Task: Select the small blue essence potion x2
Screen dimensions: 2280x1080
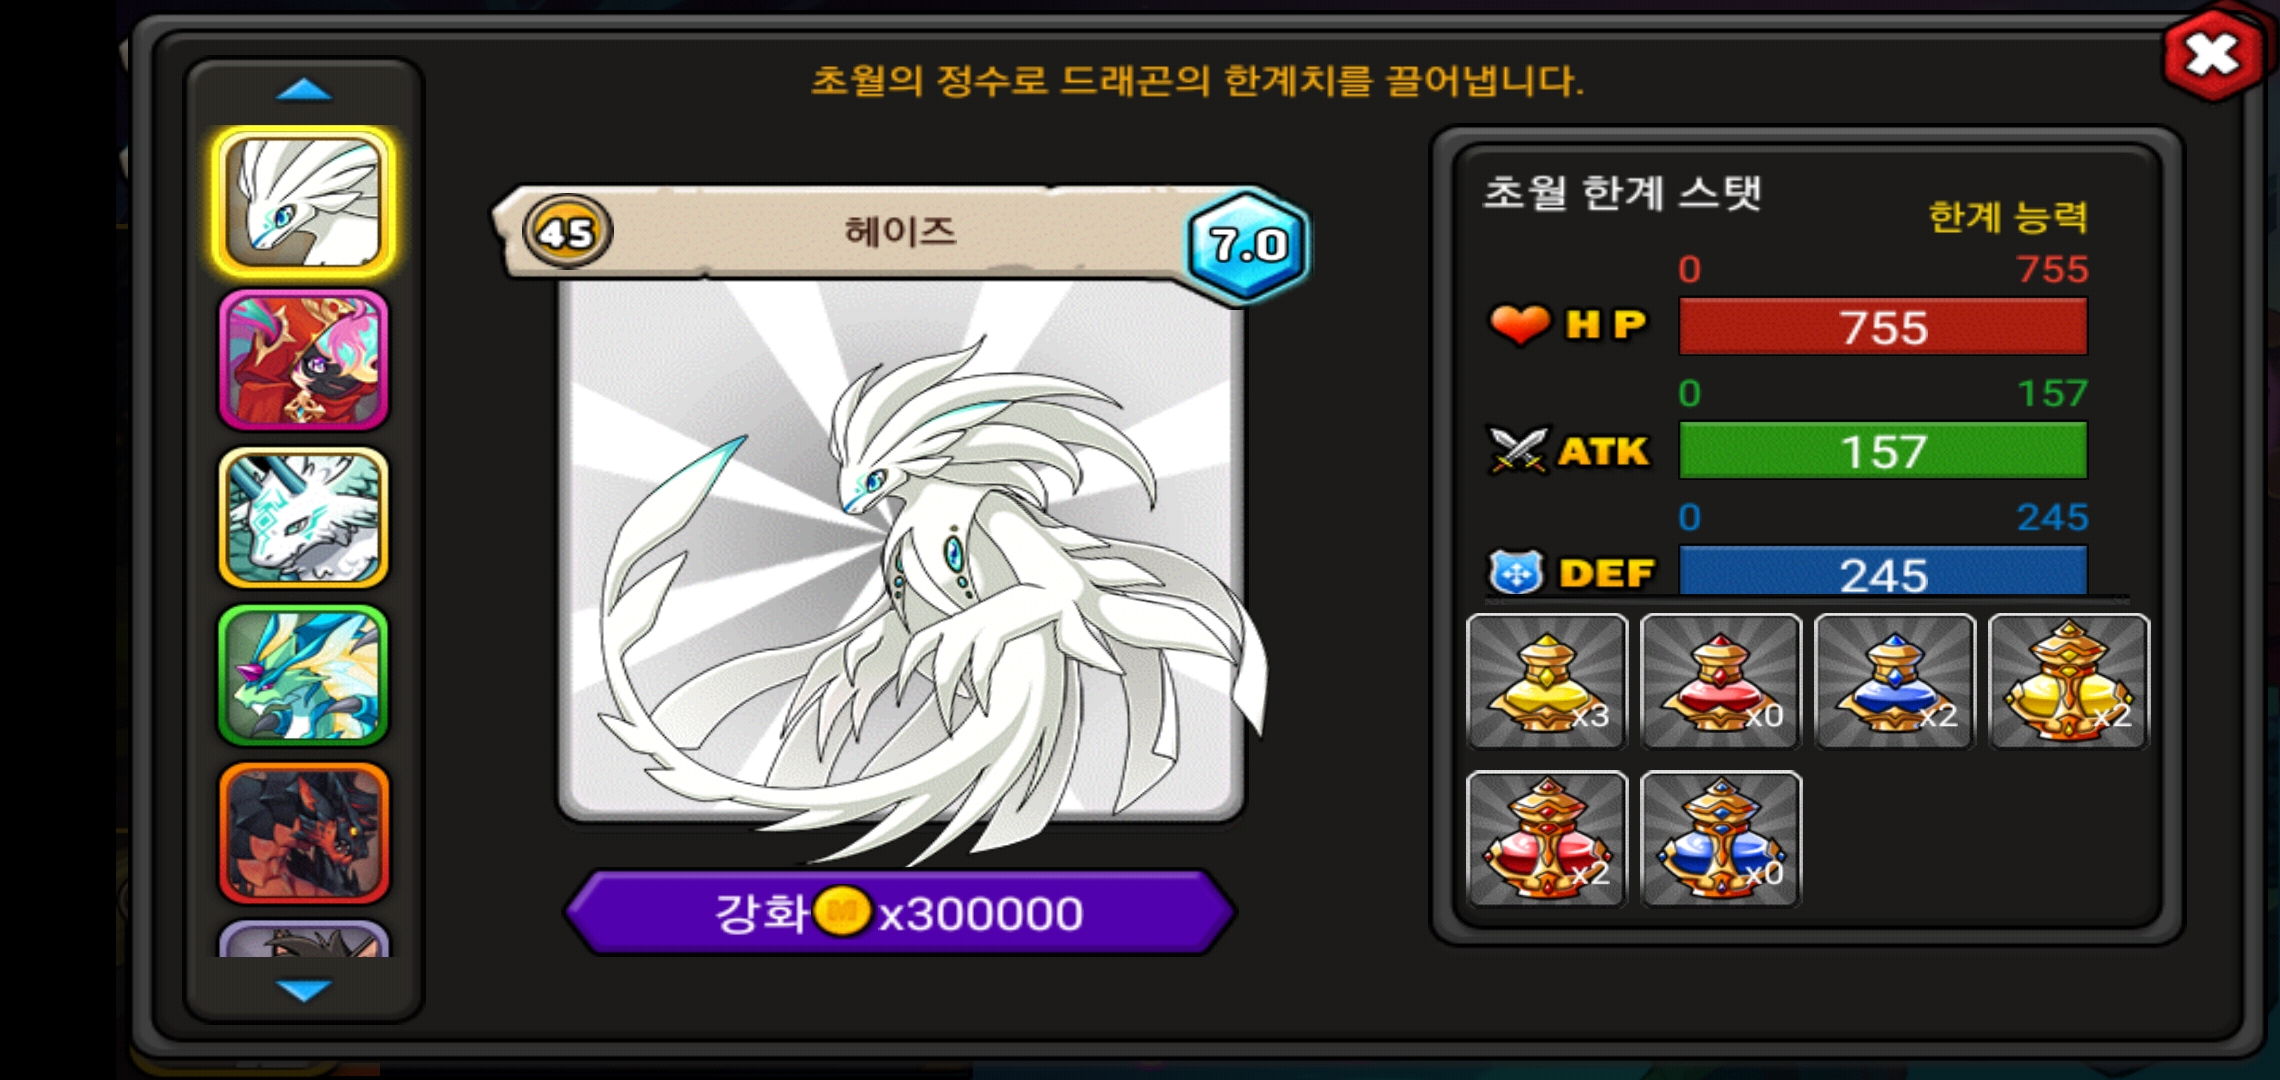Action: (1895, 681)
